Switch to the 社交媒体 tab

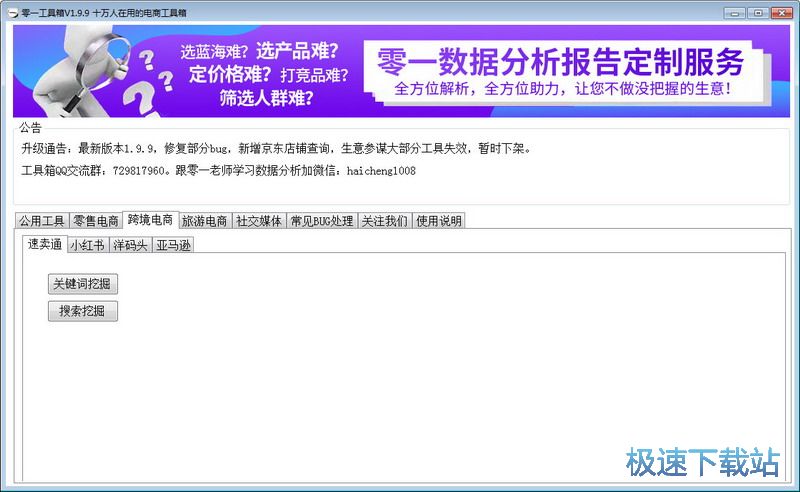coord(259,221)
